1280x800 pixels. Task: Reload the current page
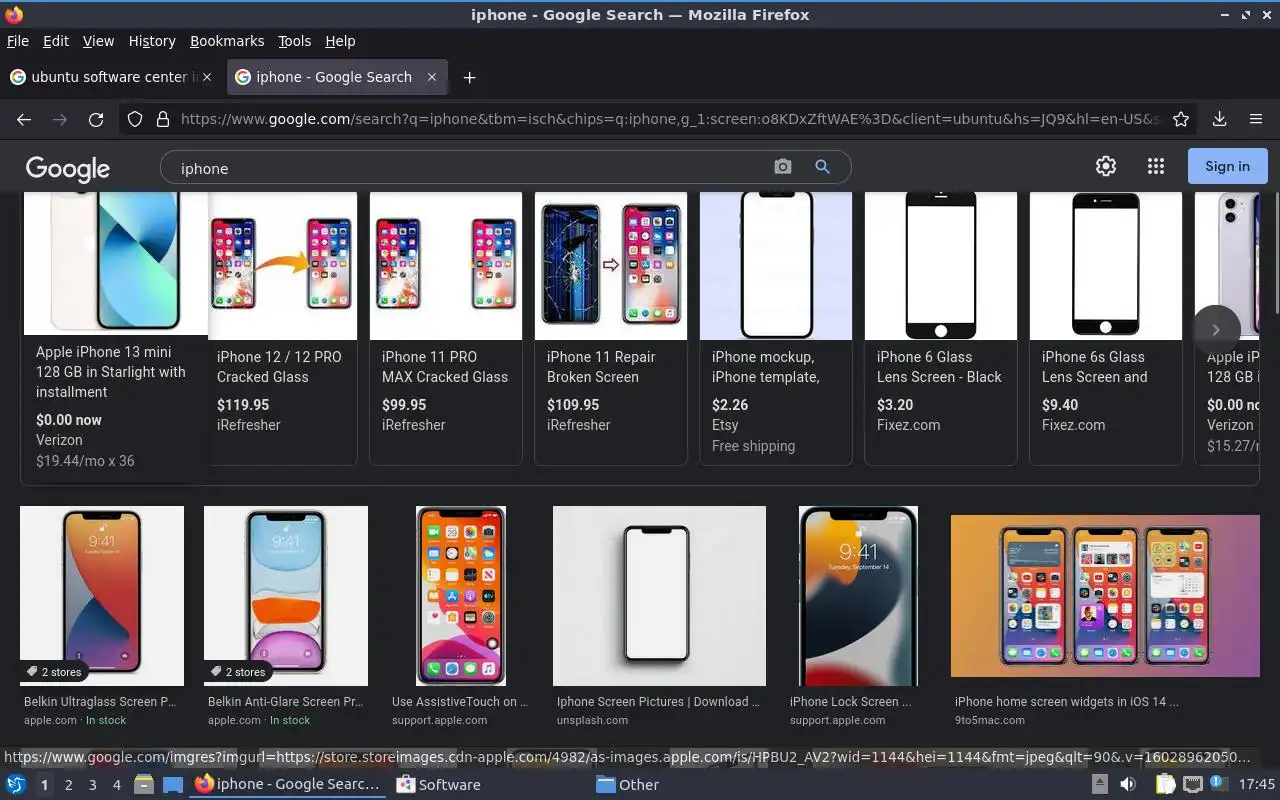click(96, 119)
